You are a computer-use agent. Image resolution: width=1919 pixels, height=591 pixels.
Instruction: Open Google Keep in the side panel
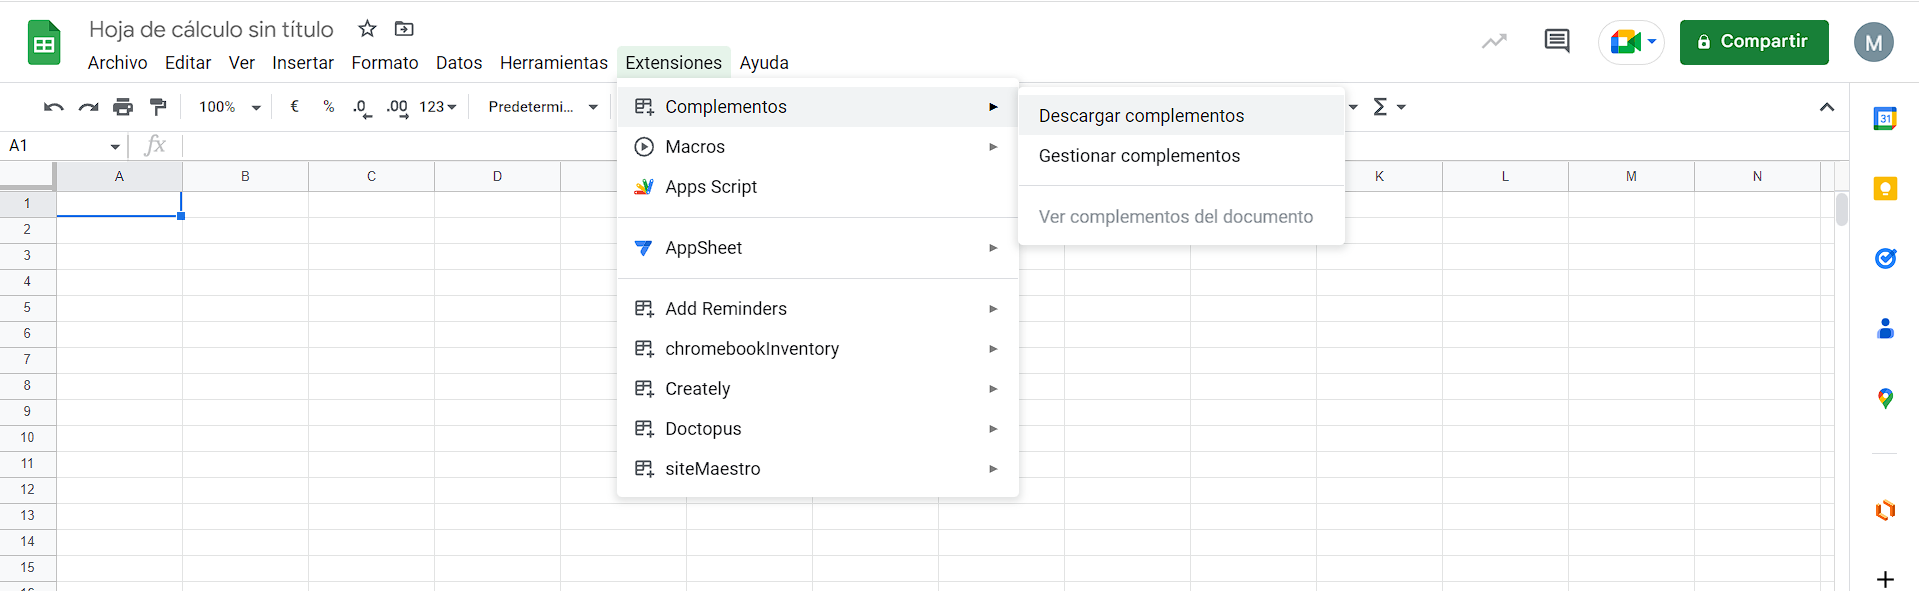1885,188
